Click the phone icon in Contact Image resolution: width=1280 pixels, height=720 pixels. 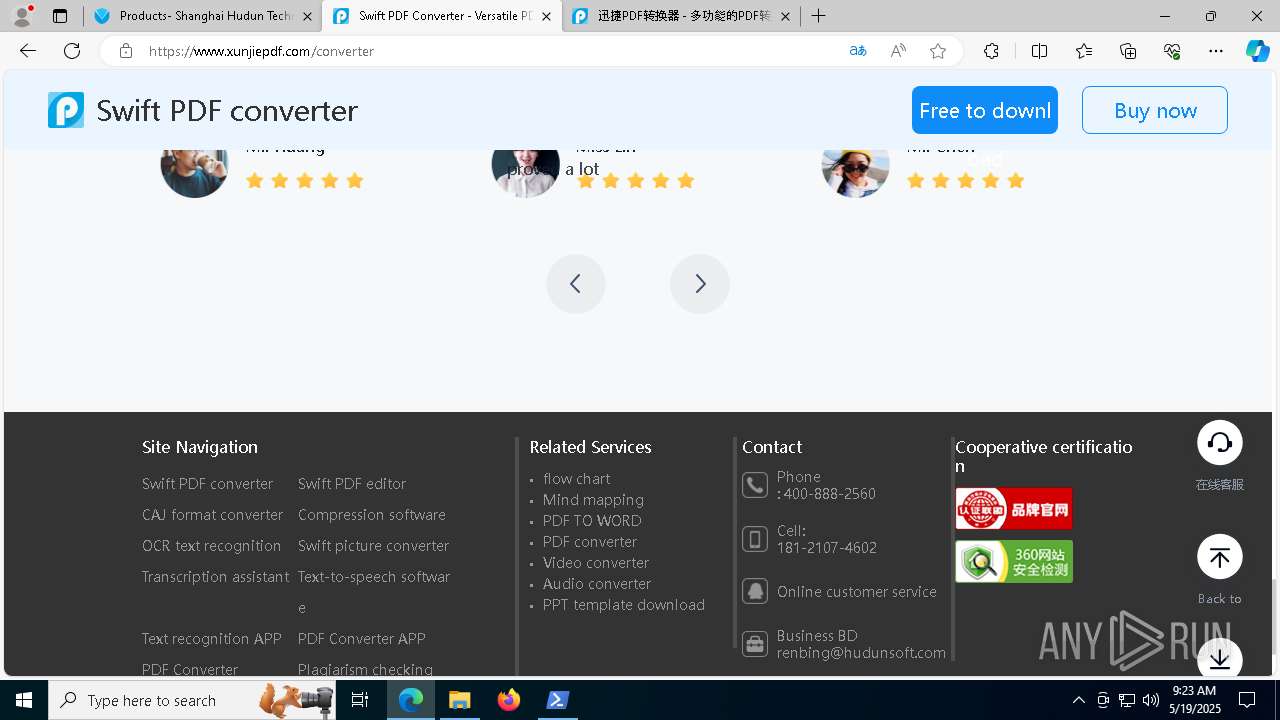(x=755, y=485)
